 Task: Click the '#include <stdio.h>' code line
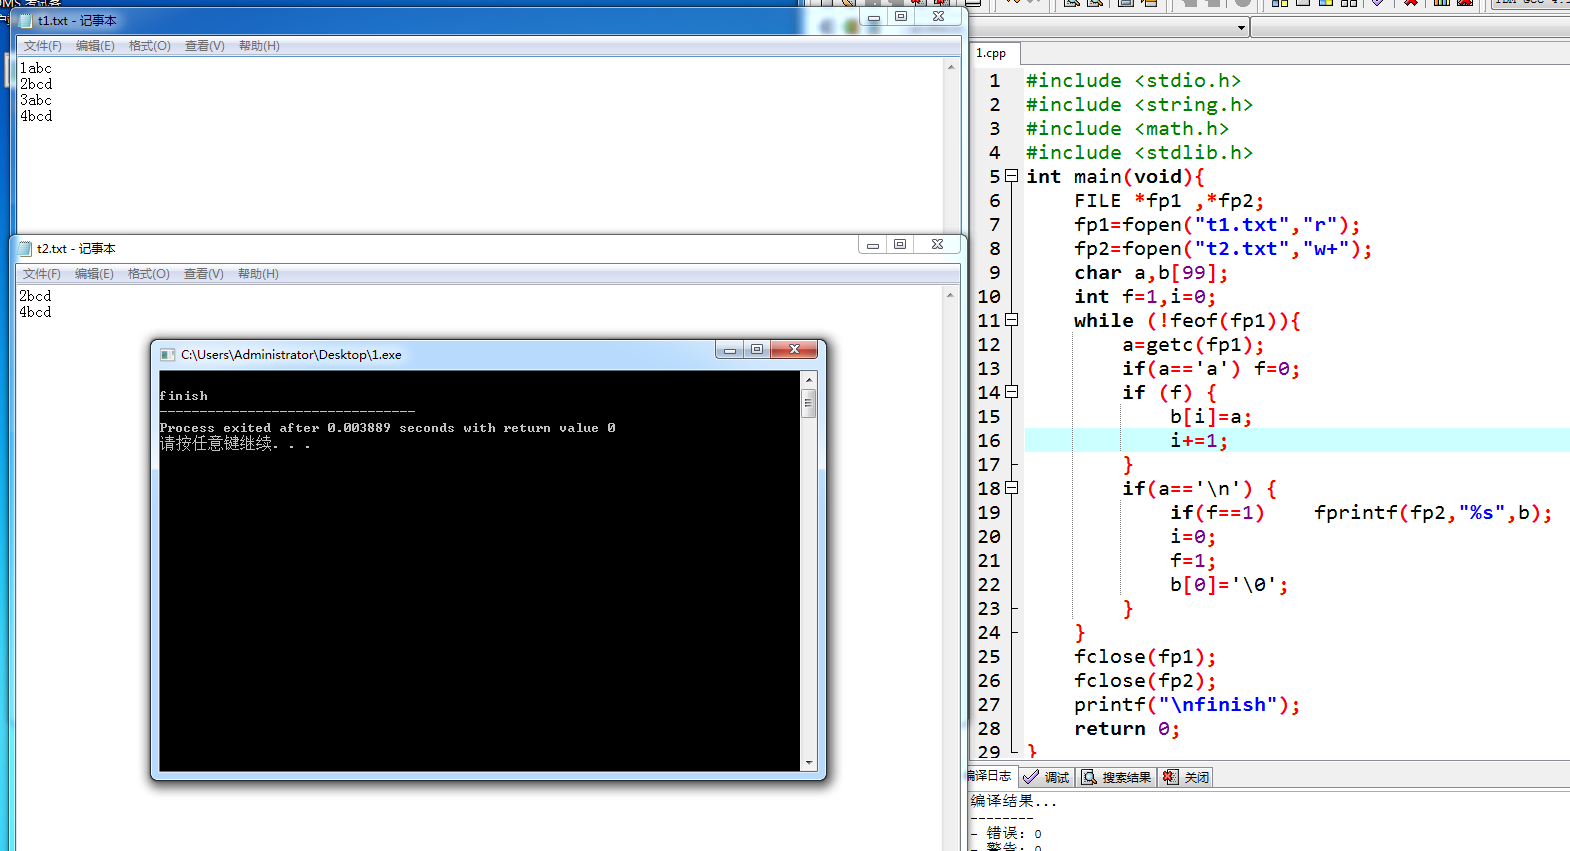coord(1134,80)
